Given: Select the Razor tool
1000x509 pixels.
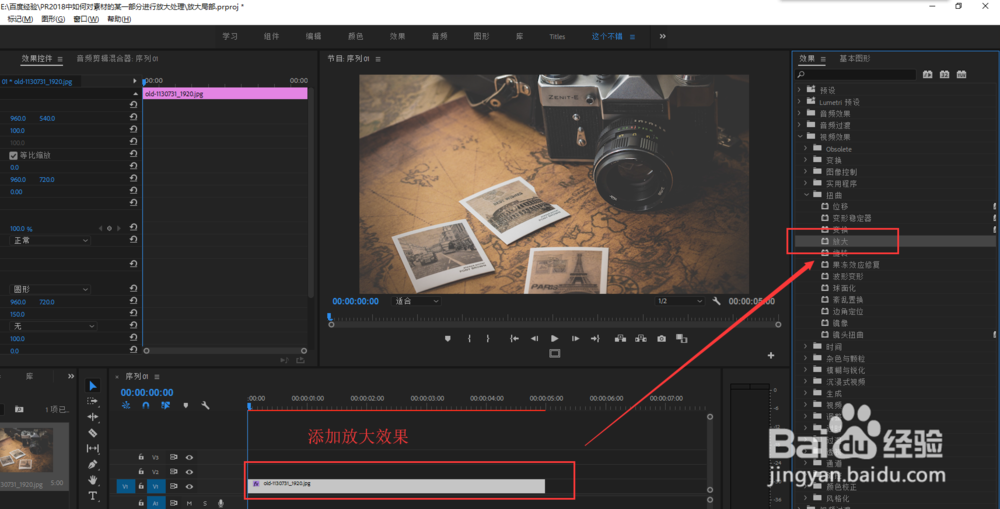Looking at the screenshot, I should point(92,432).
